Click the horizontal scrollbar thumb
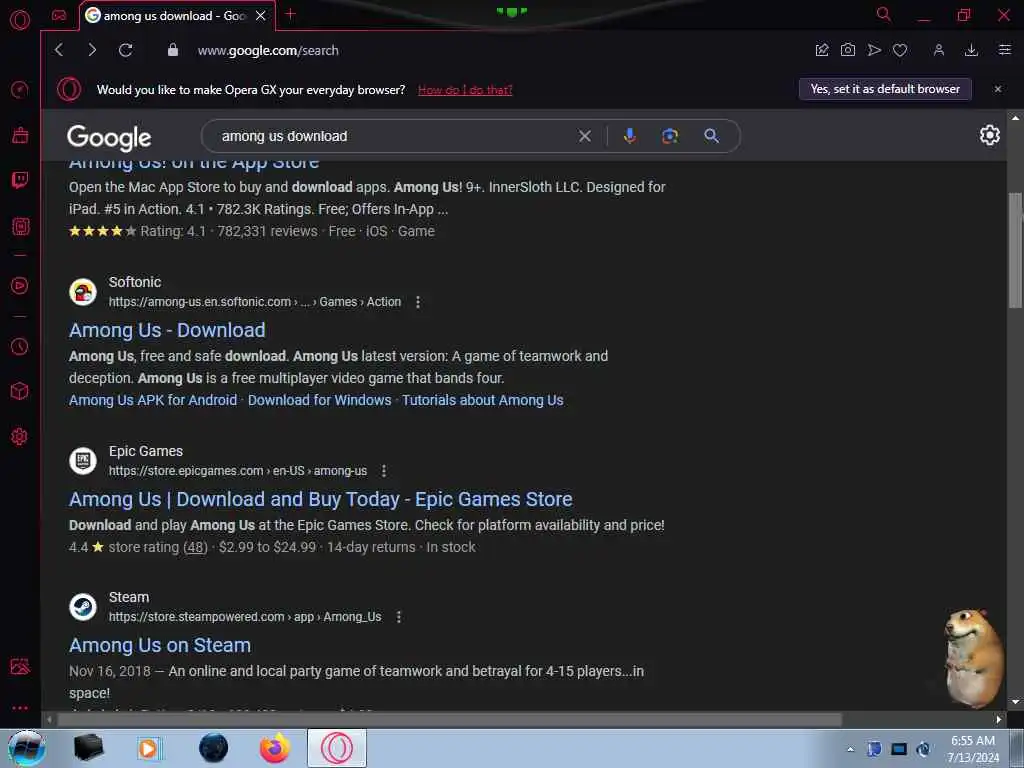The image size is (1024, 768). click(449, 719)
